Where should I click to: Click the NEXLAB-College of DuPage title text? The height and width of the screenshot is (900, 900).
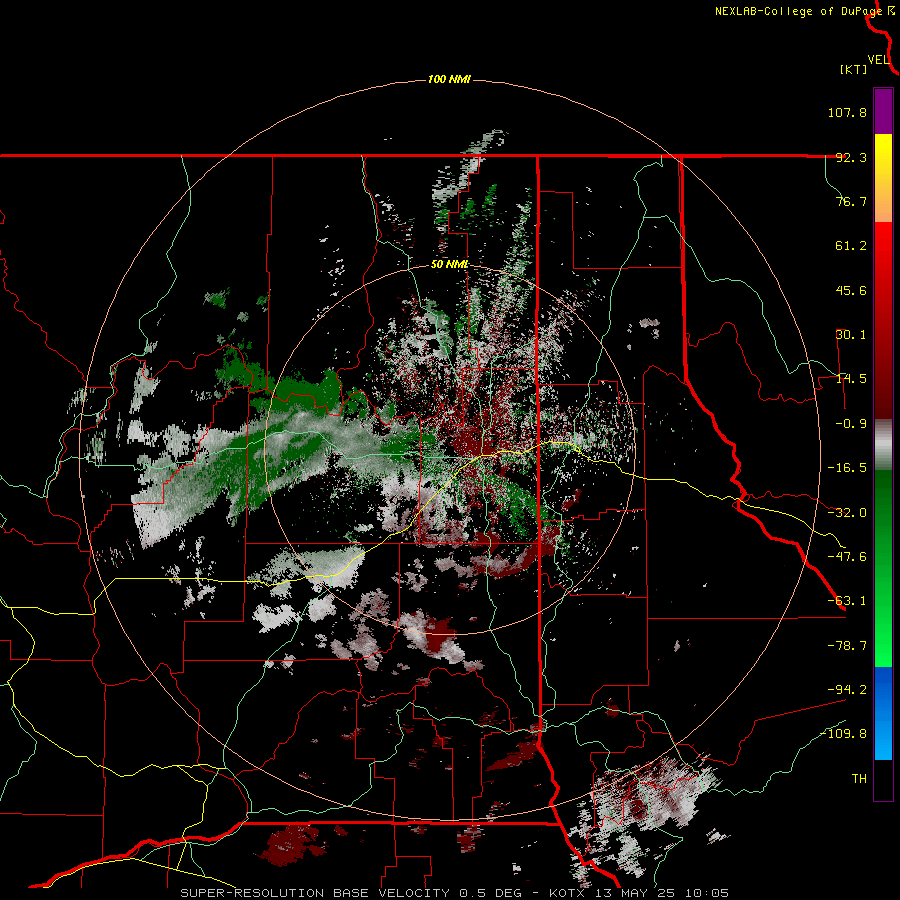click(x=798, y=11)
